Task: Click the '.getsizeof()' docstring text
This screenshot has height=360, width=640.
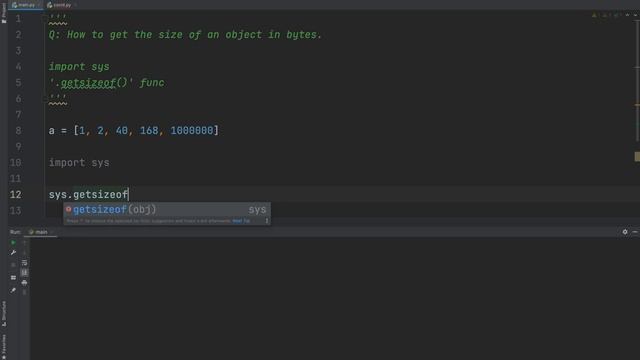Action: pyautogui.click(x=91, y=82)
